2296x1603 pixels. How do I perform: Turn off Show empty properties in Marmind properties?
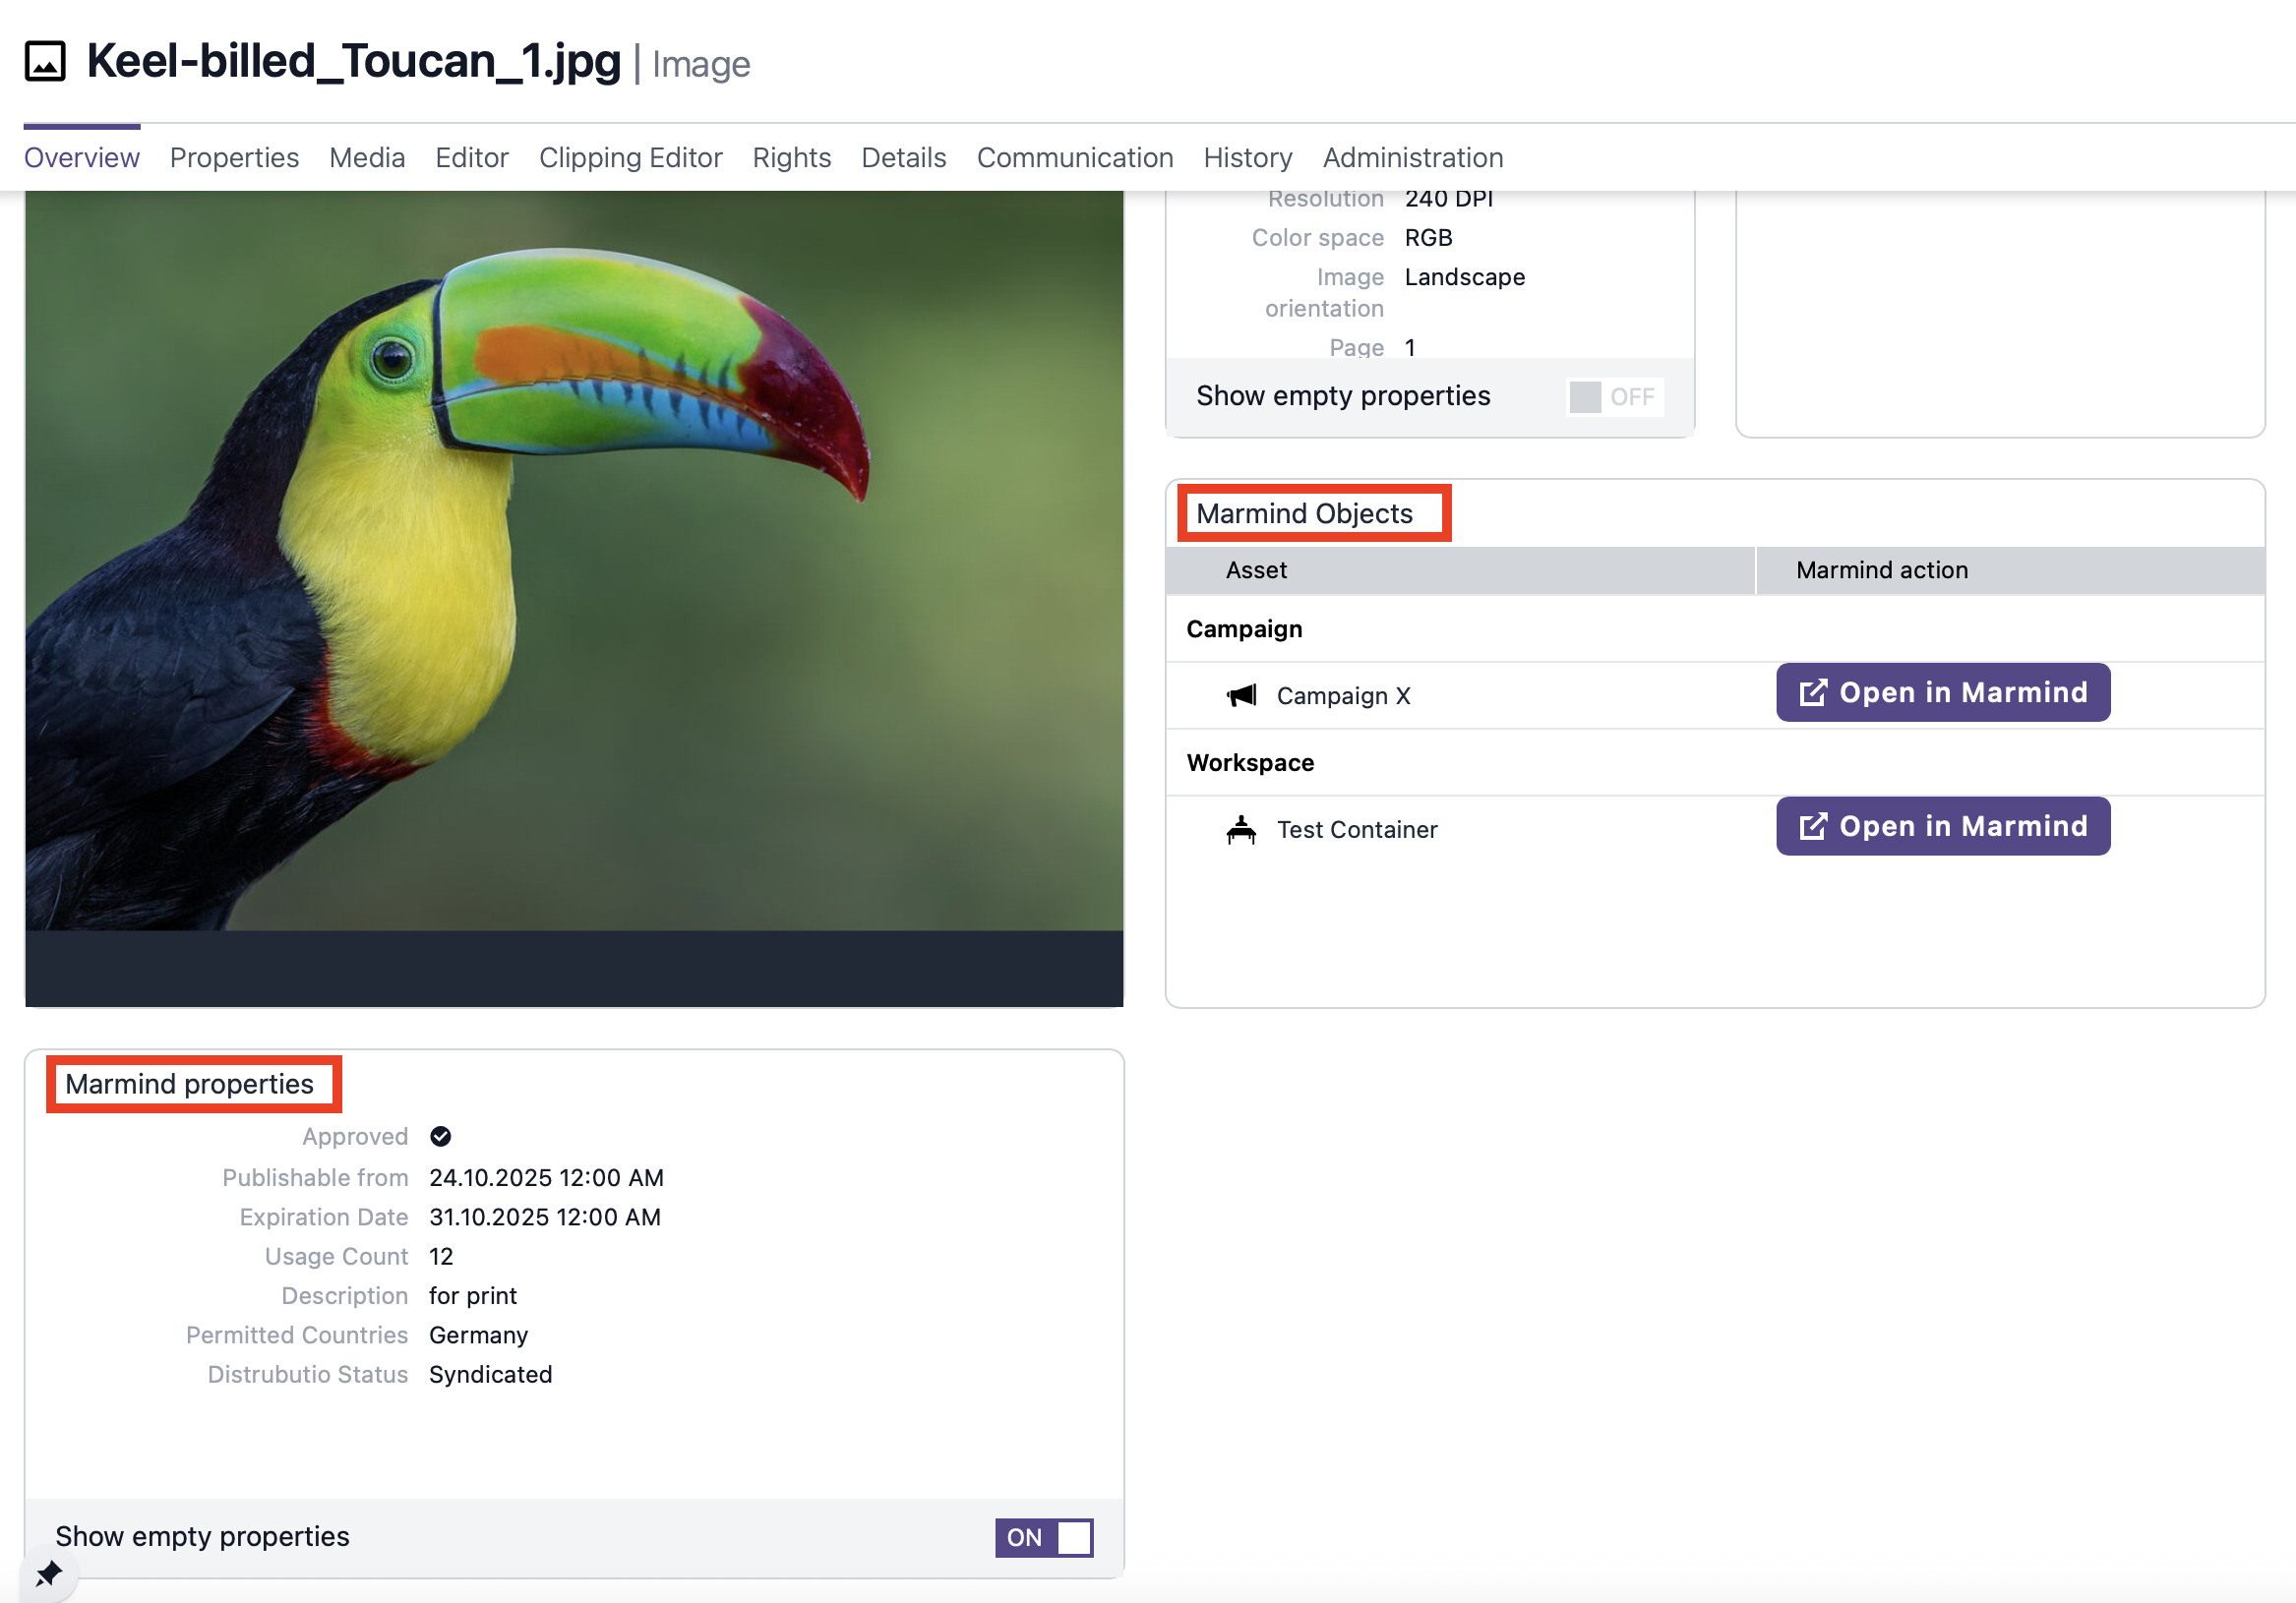(x=1043, y=1538)
